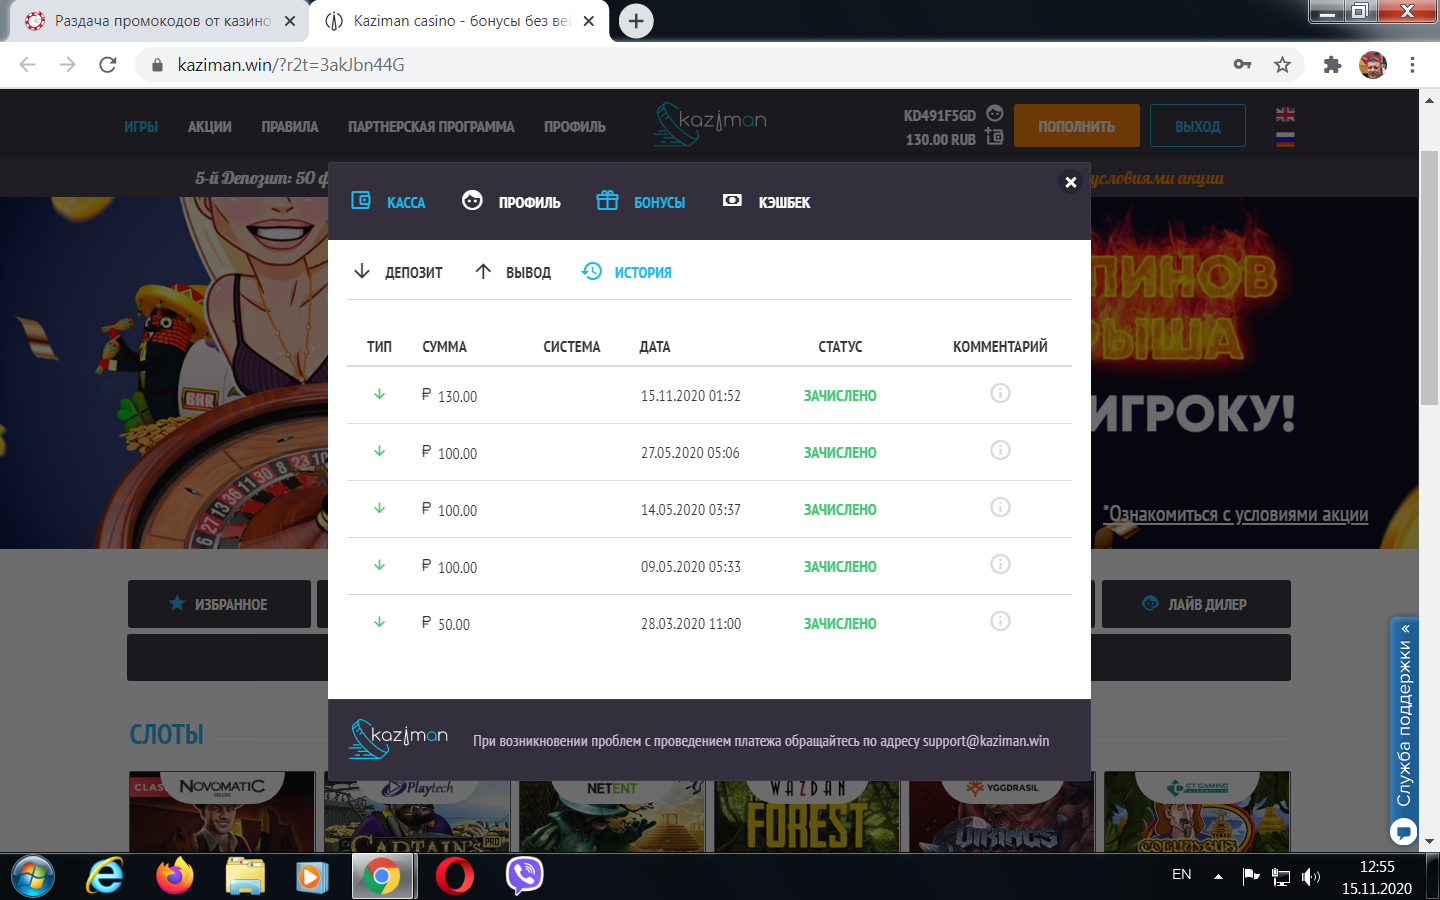Close the cashier modal dialog
Viewport: 1440px width, 900px height.
click(x=1070, y=182)
